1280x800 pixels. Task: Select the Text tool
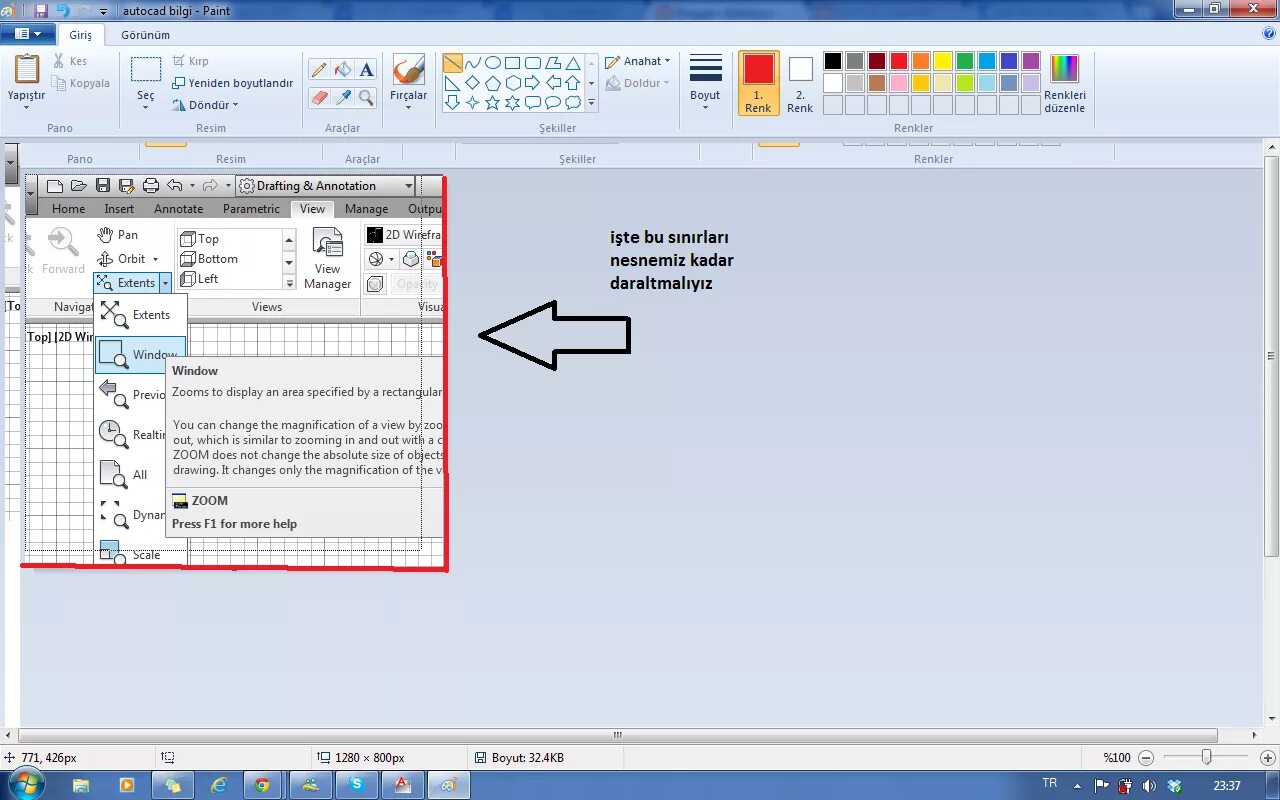tap(367, 70)
